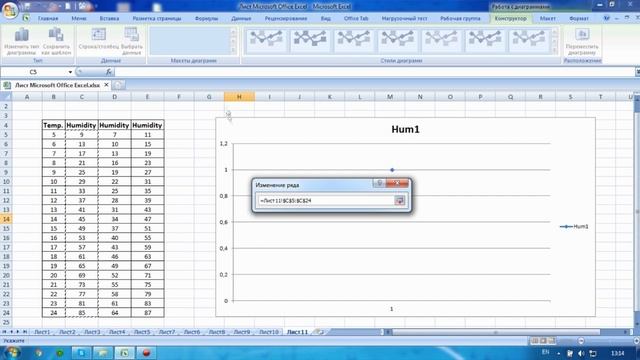Expand Макеты диаграмм gallery more arrow
The height and width of the screenshot is (360, 640).
(x=233, y=50)
